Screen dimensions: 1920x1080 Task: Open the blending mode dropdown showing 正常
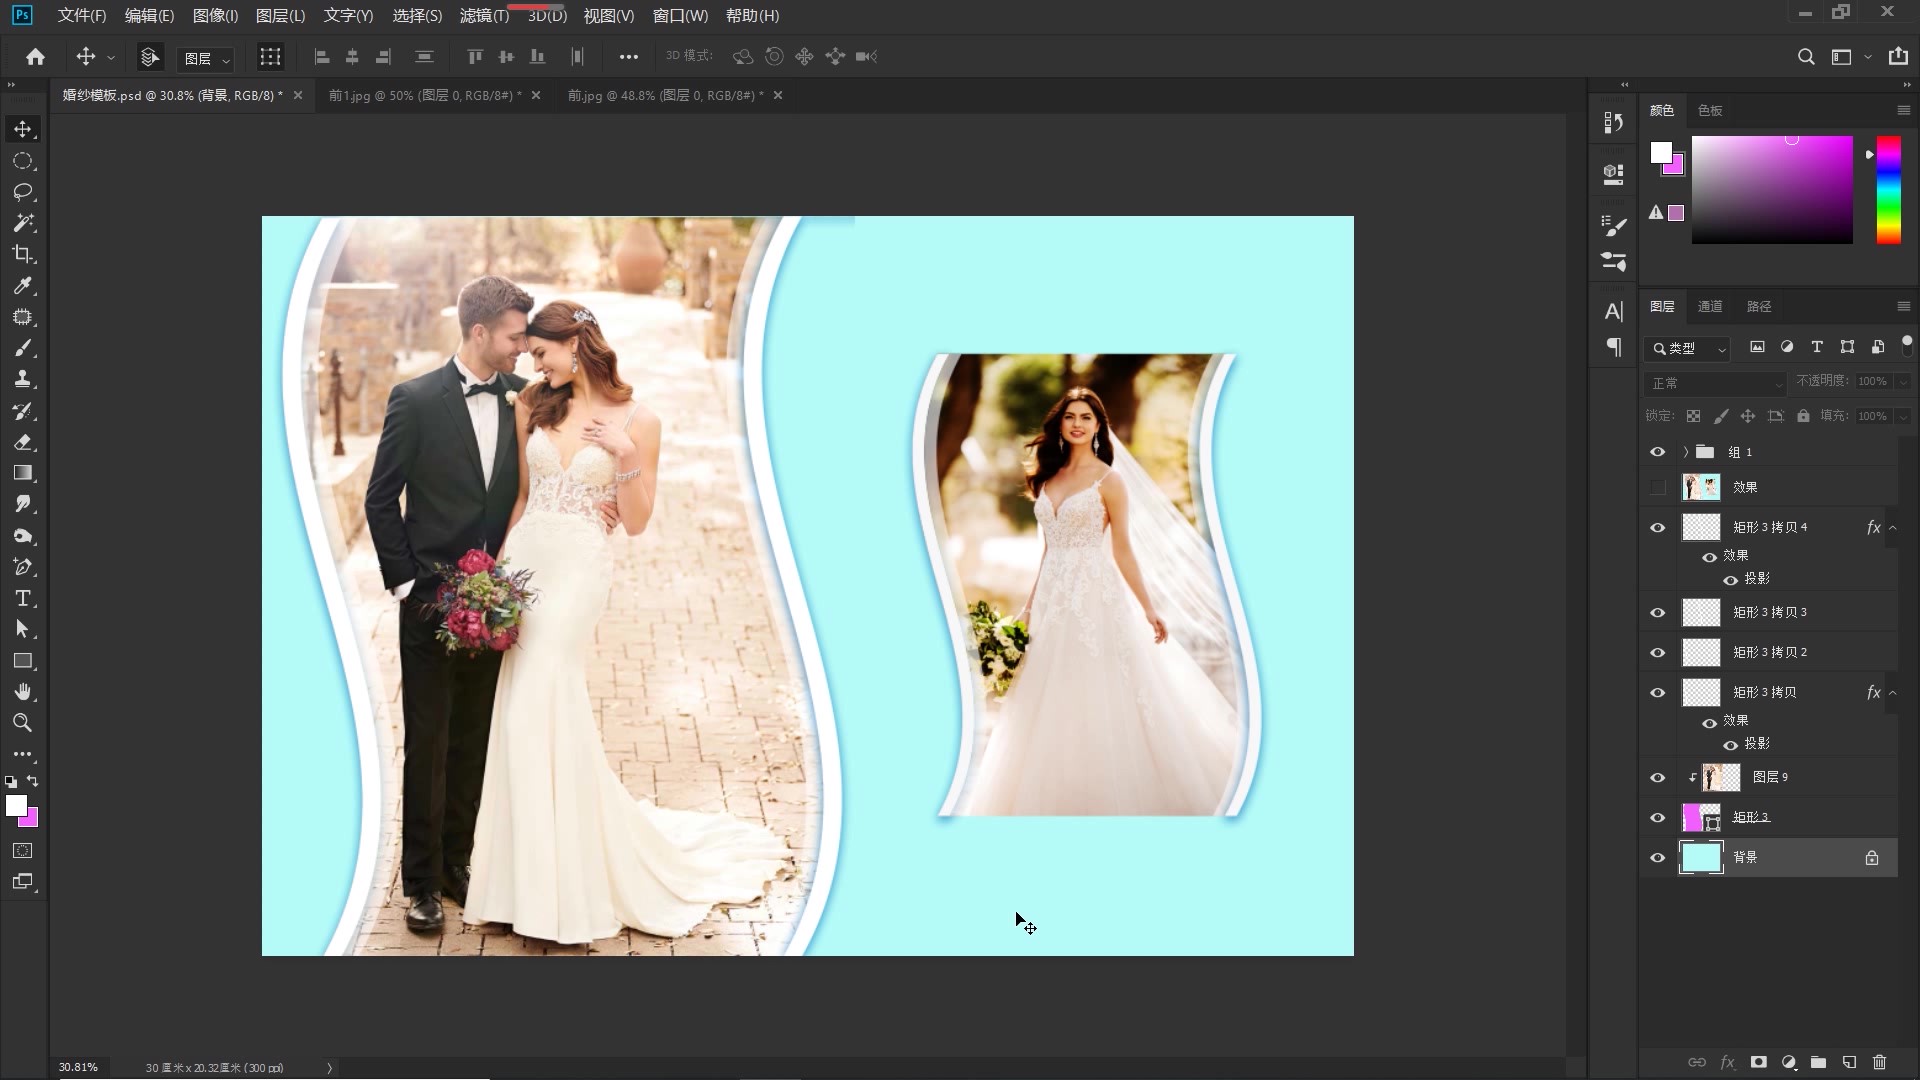1714,383
